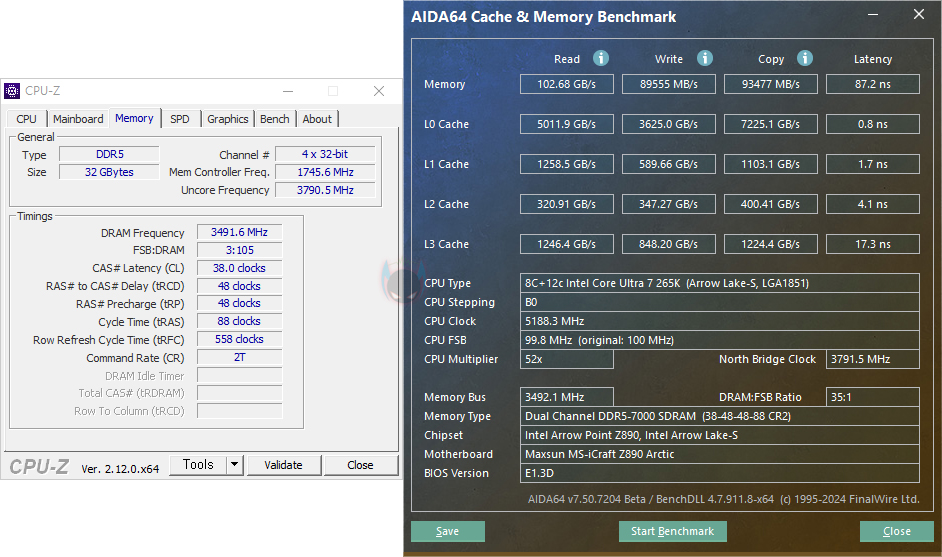Click the Type value DDR5 in CPU-Z
Screen dimensions: 942x557
tap(109, 154)
